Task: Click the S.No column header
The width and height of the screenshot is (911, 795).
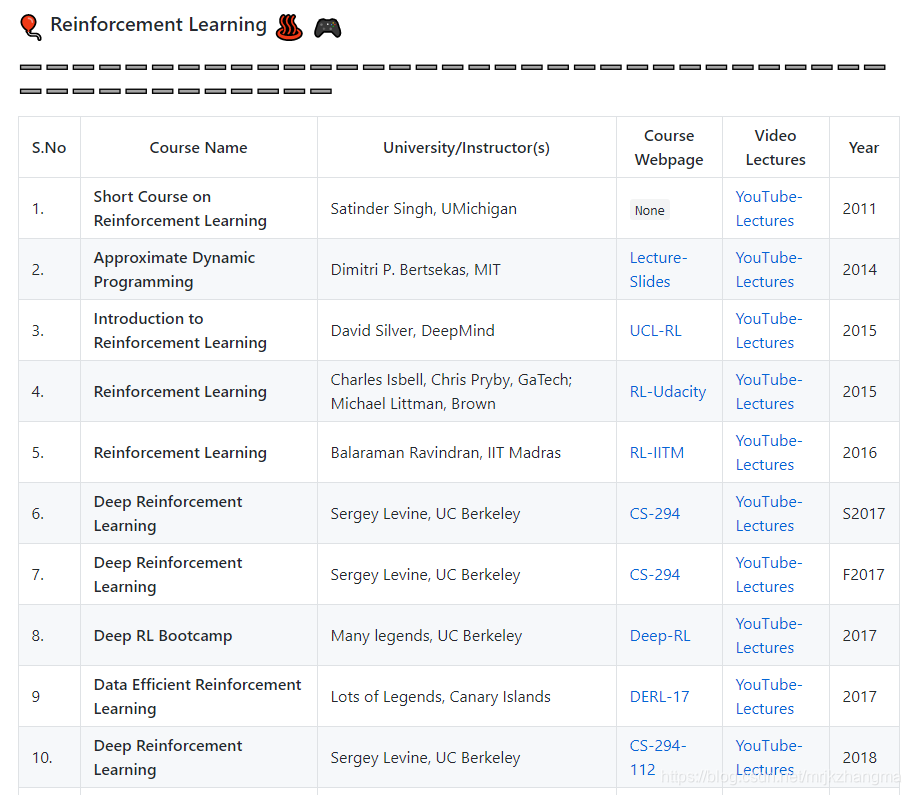Action: point(49,148)
